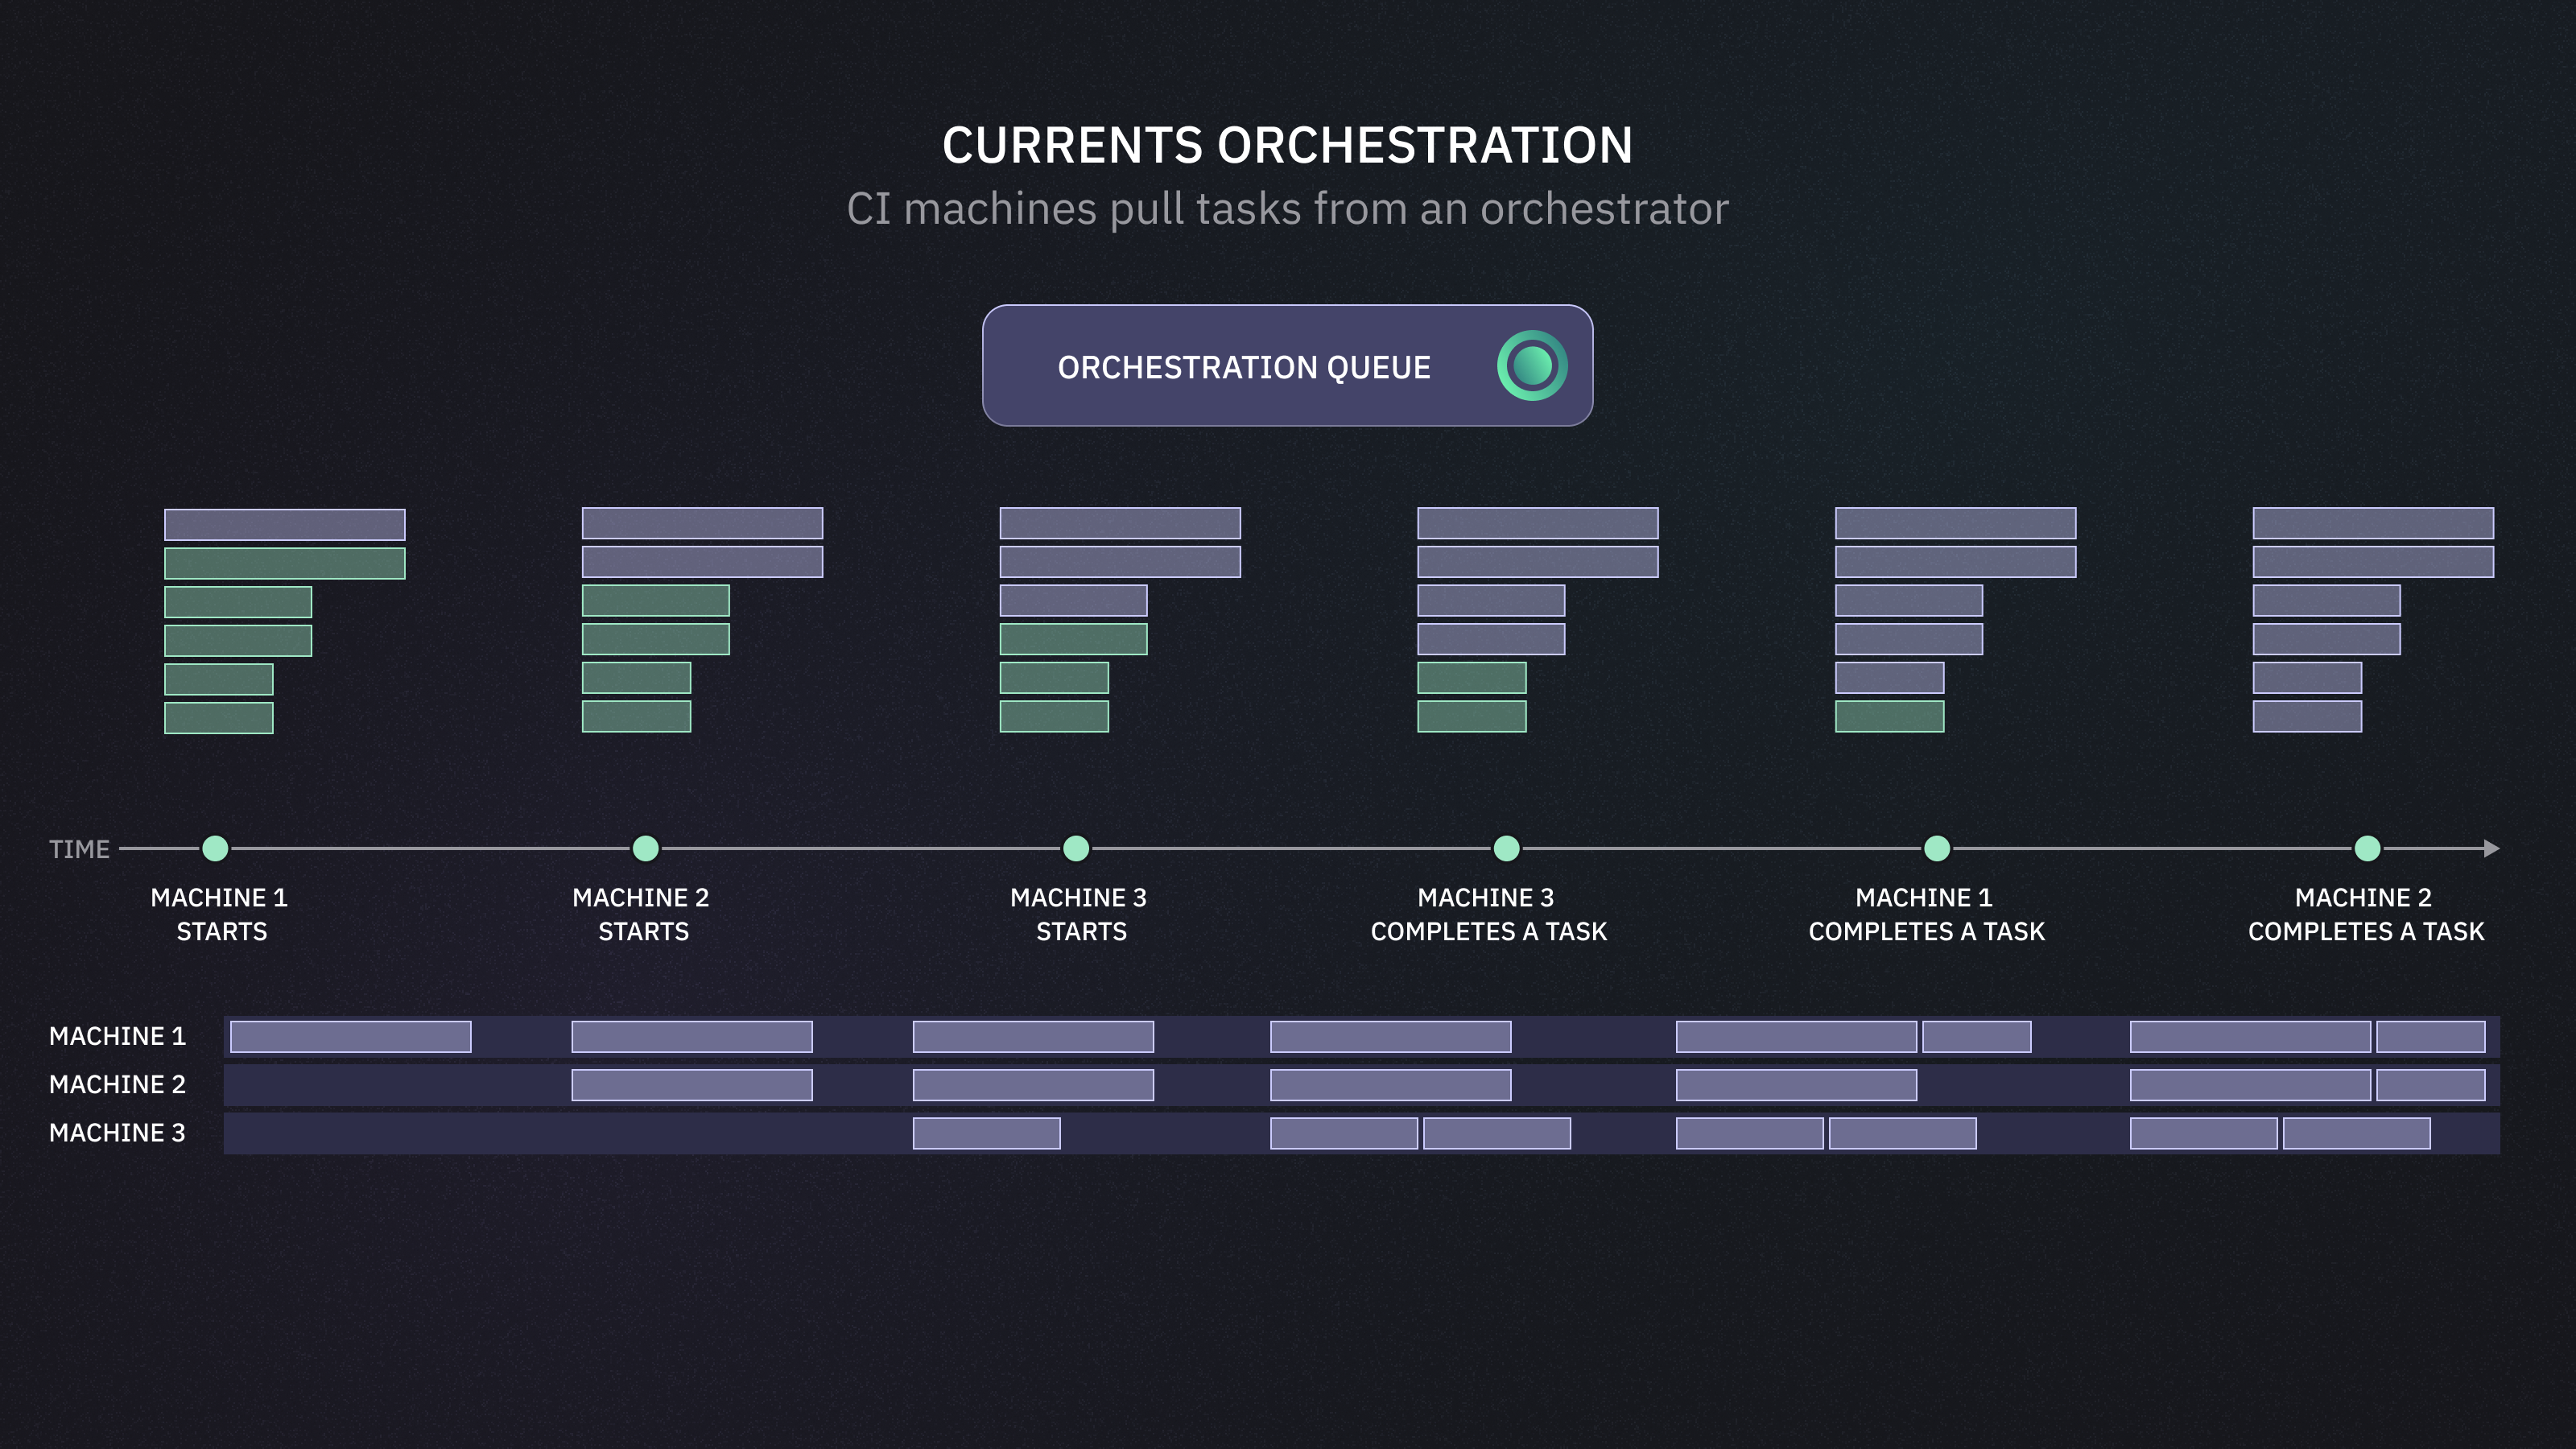Click the leftmost task bar in the Machine 3 row
The image size is (2576, 1449).
(x=986, y=1133)
